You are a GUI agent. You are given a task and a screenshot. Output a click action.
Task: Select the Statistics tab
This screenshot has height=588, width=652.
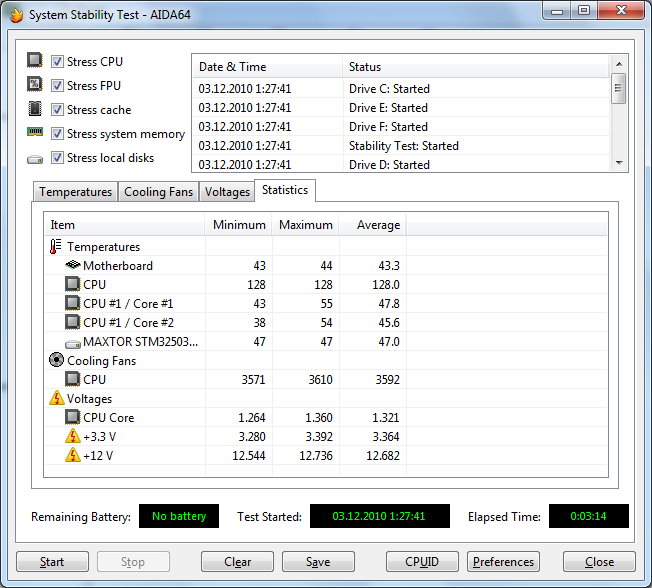tap(285, 190)
